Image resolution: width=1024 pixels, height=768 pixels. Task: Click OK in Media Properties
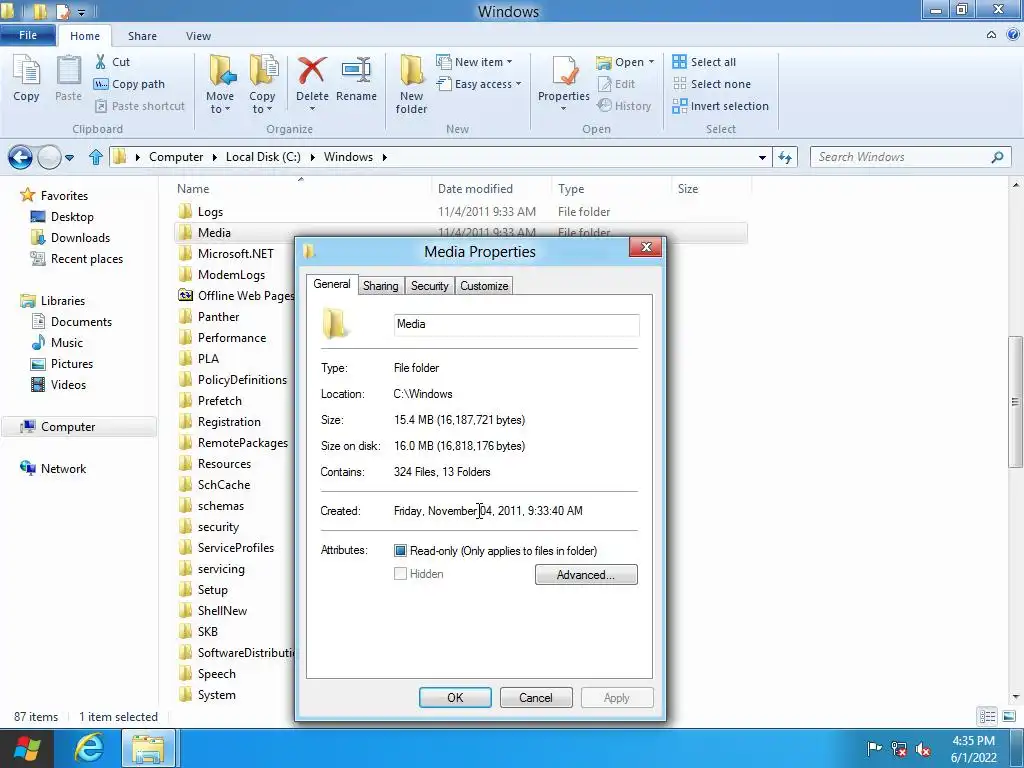tap(455, 697)
